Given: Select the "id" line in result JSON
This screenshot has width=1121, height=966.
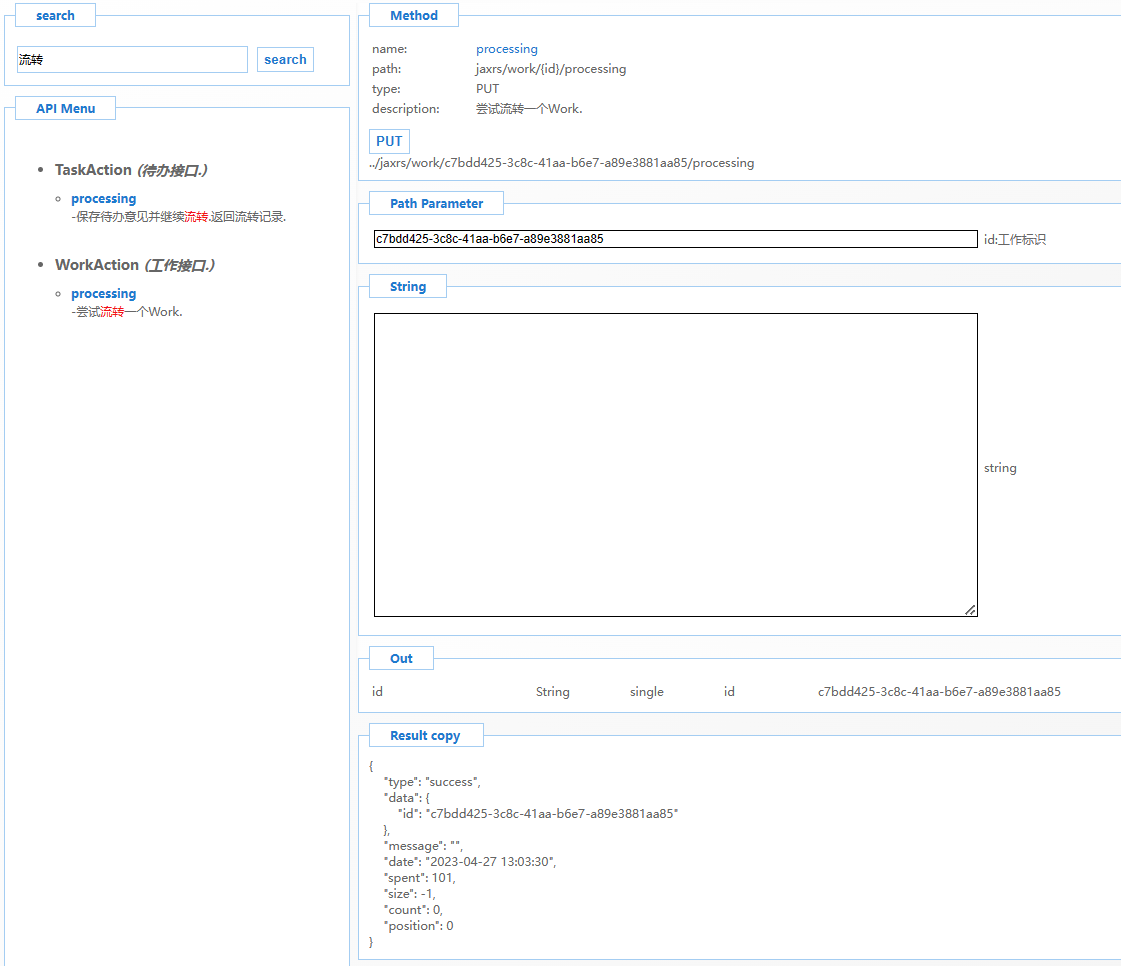Looking at the screenshot, I should coord(538,814).
